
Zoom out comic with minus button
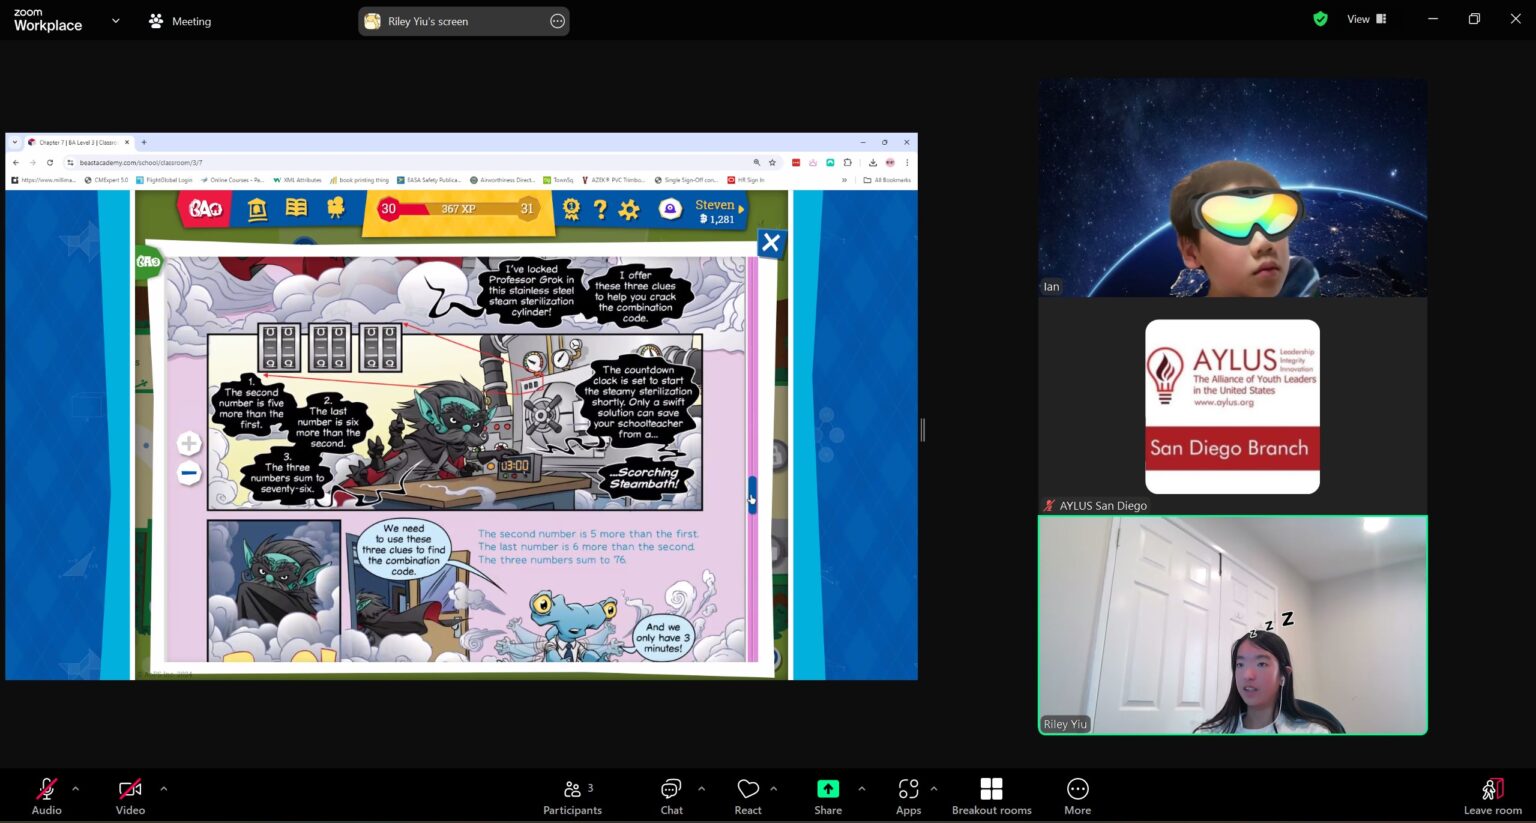[189, 473]
